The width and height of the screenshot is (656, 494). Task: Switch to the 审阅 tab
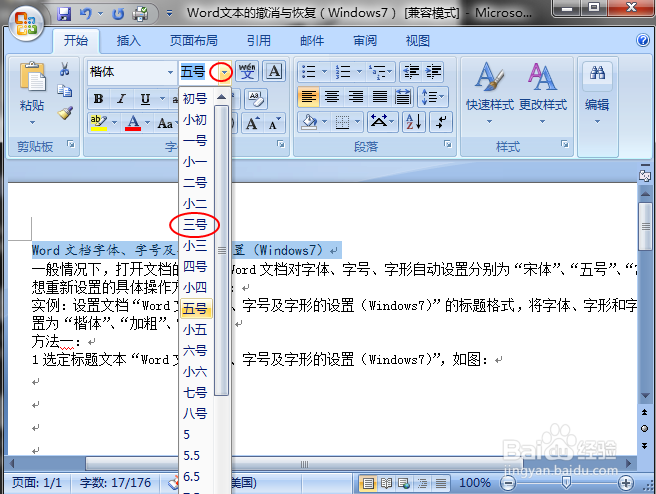pyautogui.click(x=365, y=41)
